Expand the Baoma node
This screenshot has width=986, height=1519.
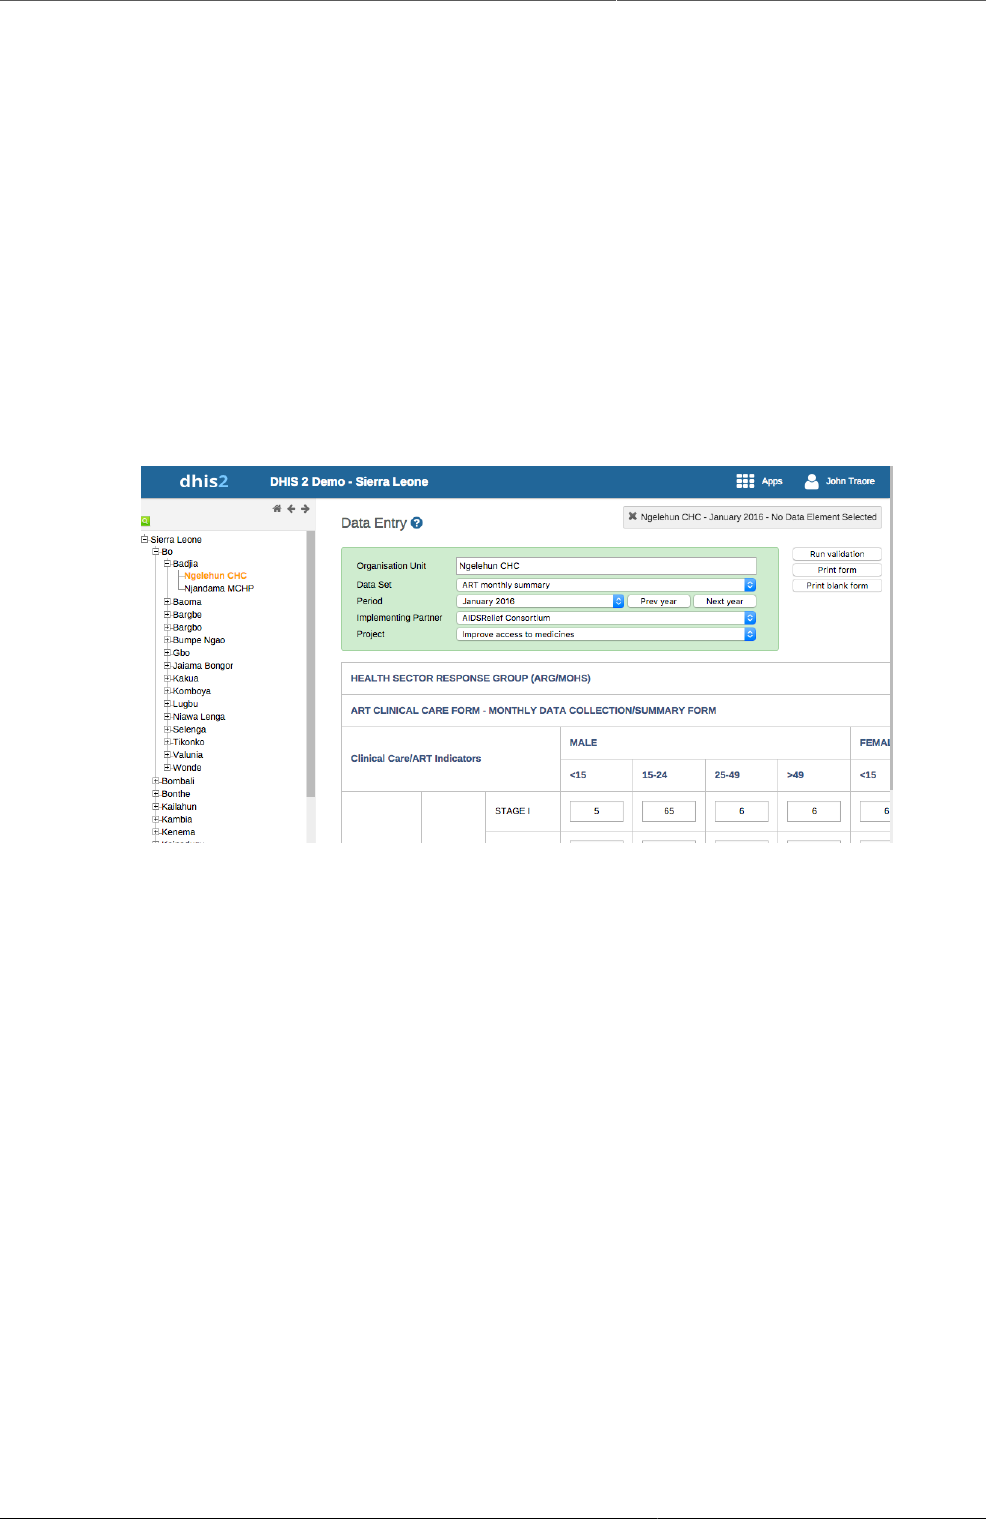168,602
